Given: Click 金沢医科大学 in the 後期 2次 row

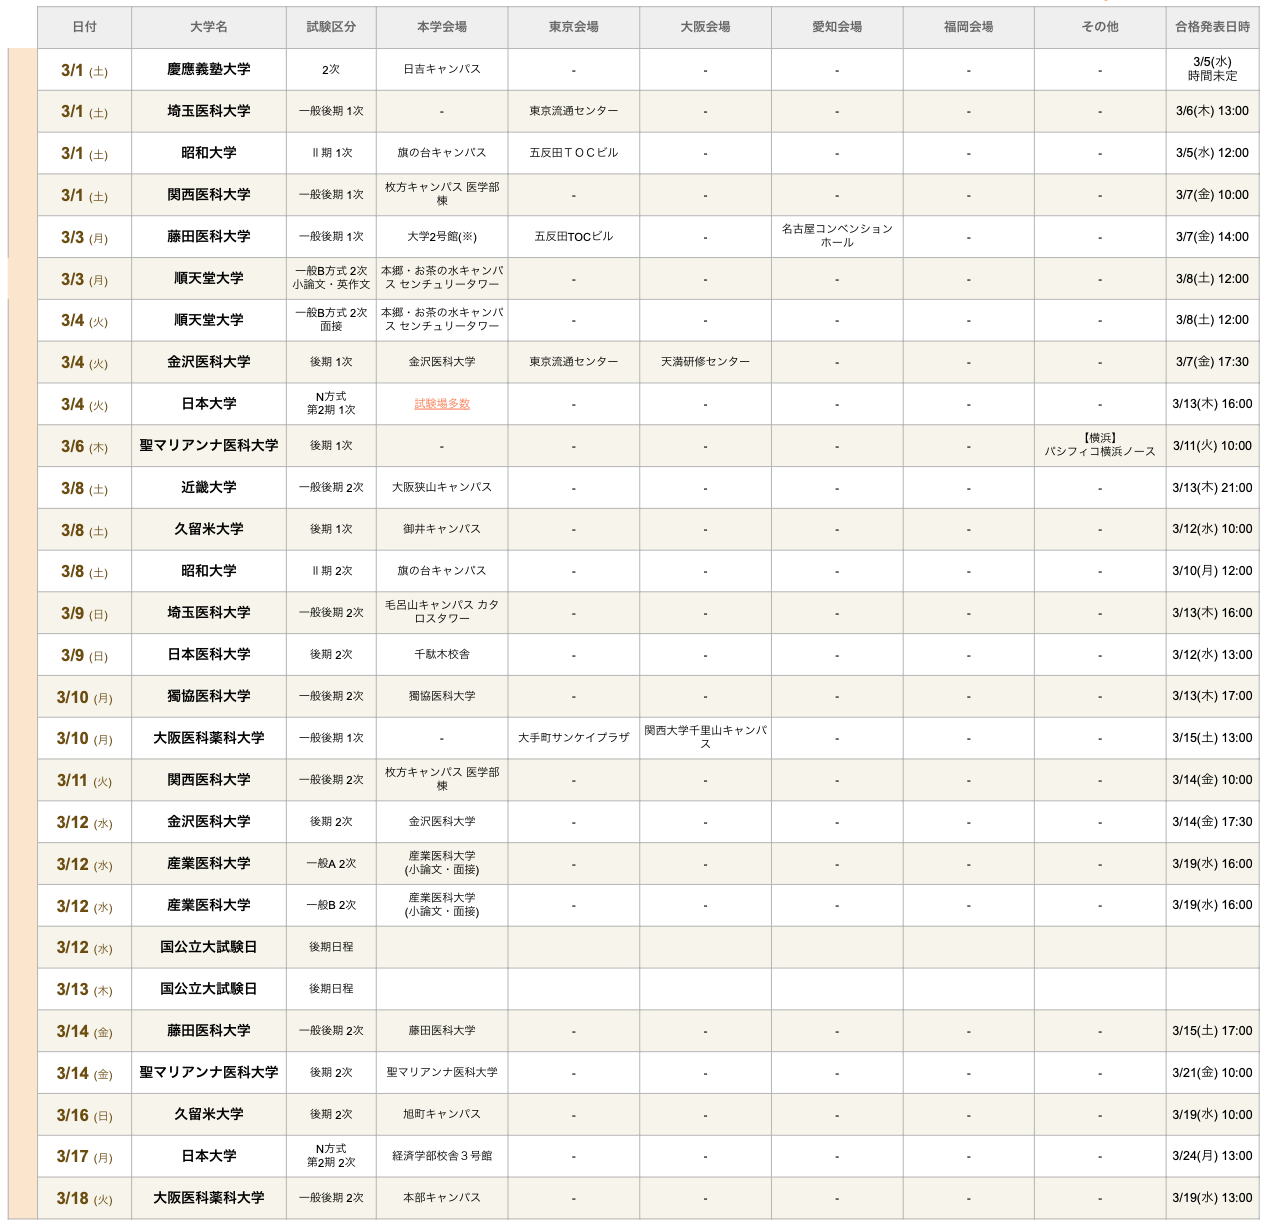Looking at the screenshot, I should tap(209, 822).
